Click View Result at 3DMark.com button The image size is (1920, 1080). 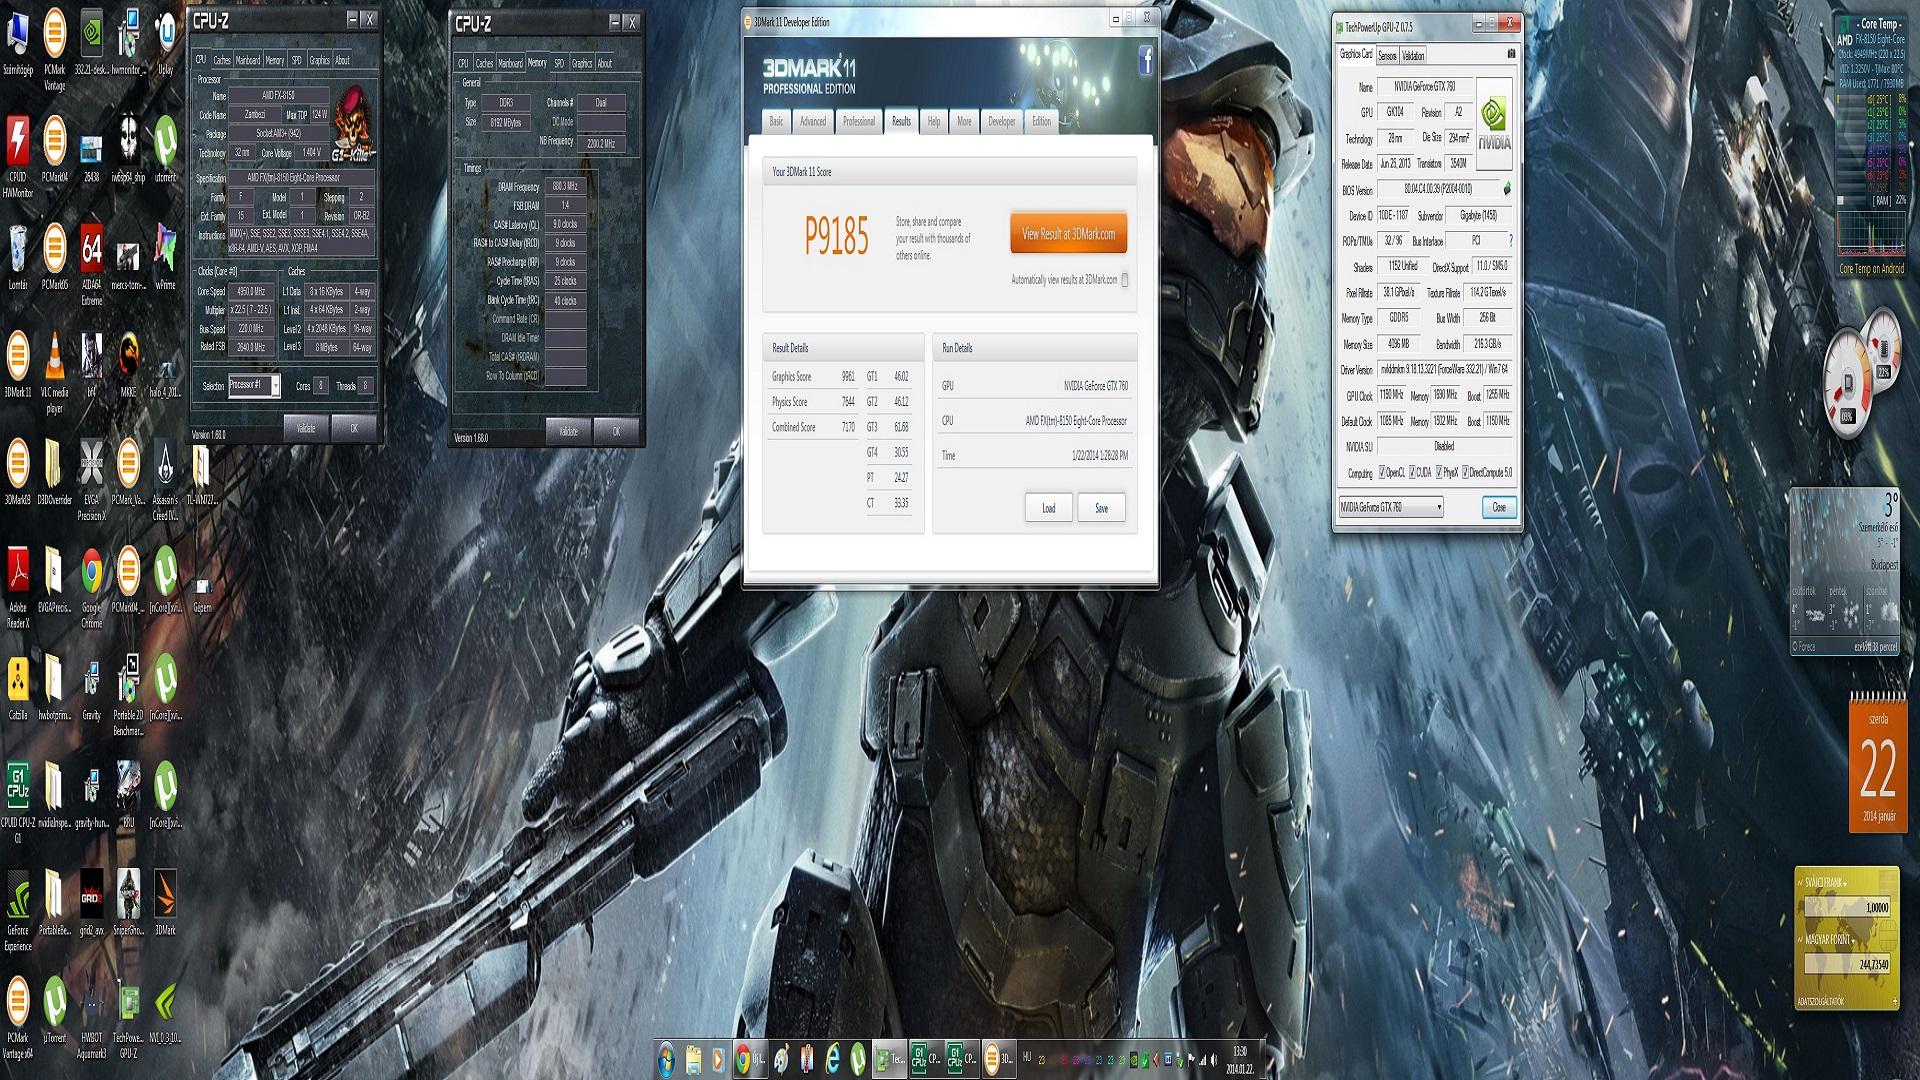click(x=1067, y=234)
